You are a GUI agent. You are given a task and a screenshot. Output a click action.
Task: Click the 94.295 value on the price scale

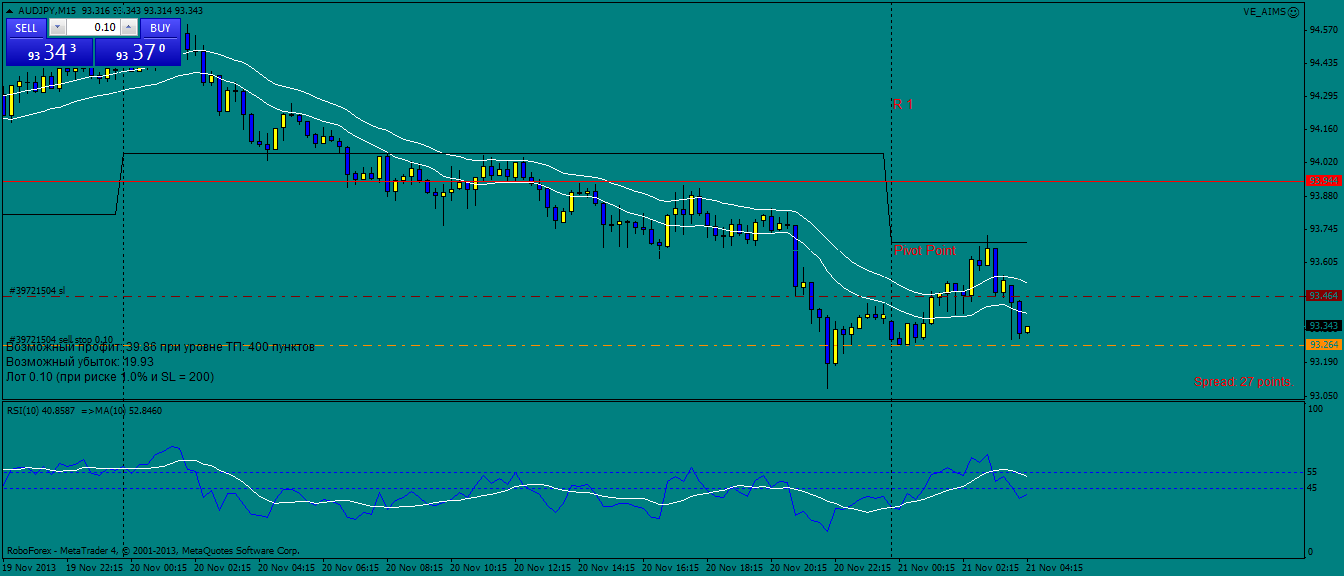pos(1324,96)
